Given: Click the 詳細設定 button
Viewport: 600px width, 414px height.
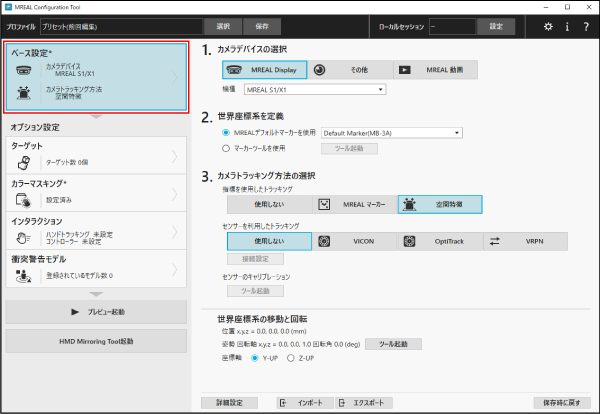Looking at the screenshot, I should pyautogui.click(x=229, y=403).
